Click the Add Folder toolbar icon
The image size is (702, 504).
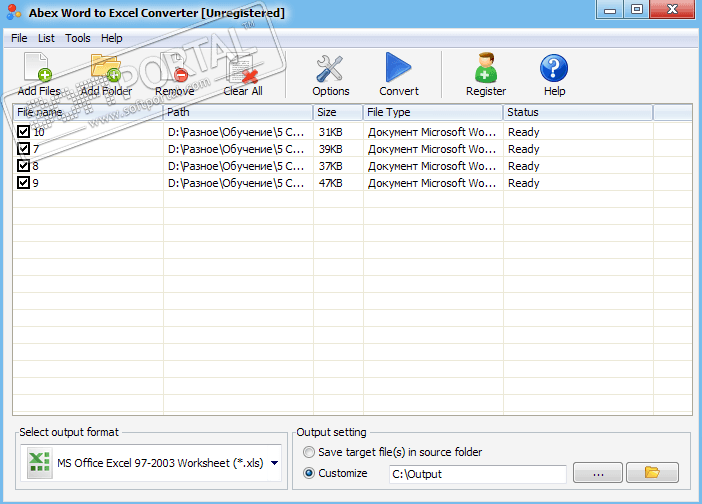pos(106,67)
